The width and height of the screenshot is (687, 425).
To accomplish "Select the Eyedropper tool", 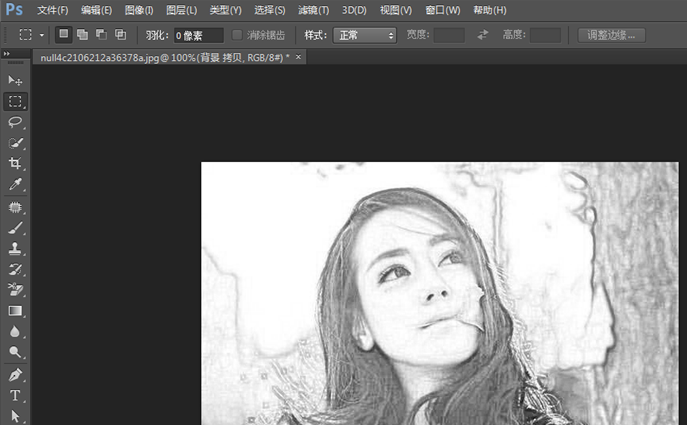I will click(15, 185).
